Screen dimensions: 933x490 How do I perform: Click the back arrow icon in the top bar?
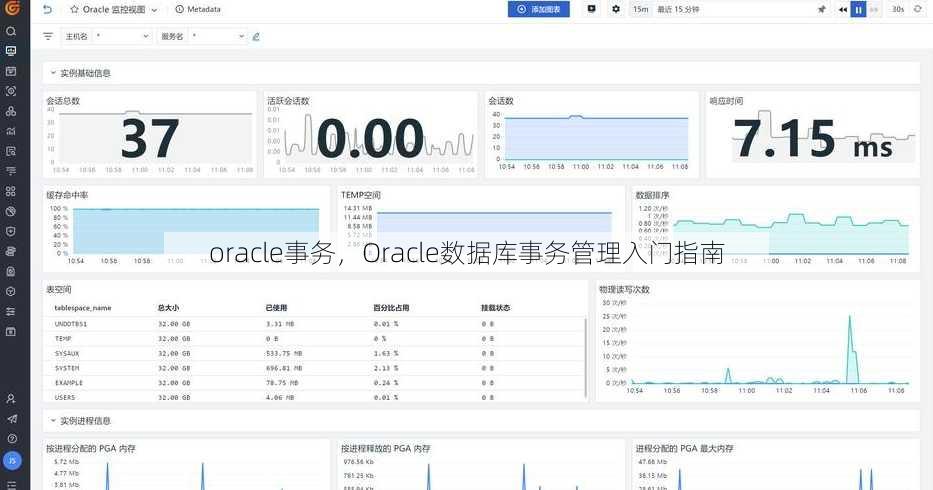[x=48, y=10]
